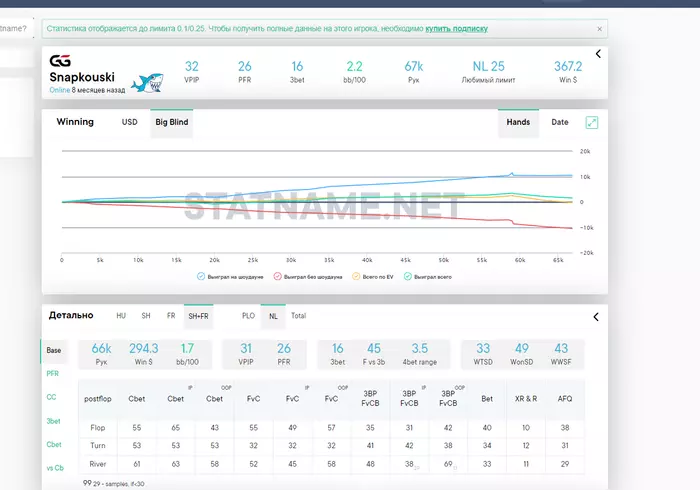Screen dimensions: 700x490
Task: Click the River Cbet value 61
Action: click(x=137, y=464)
